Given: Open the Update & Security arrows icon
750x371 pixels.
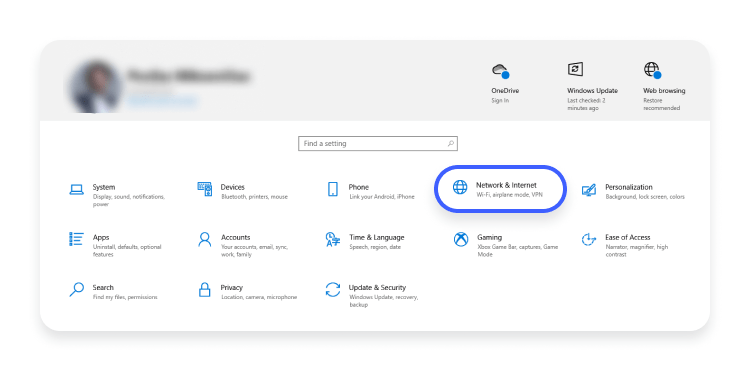Looking at the screenshot, I should [333, 289].
